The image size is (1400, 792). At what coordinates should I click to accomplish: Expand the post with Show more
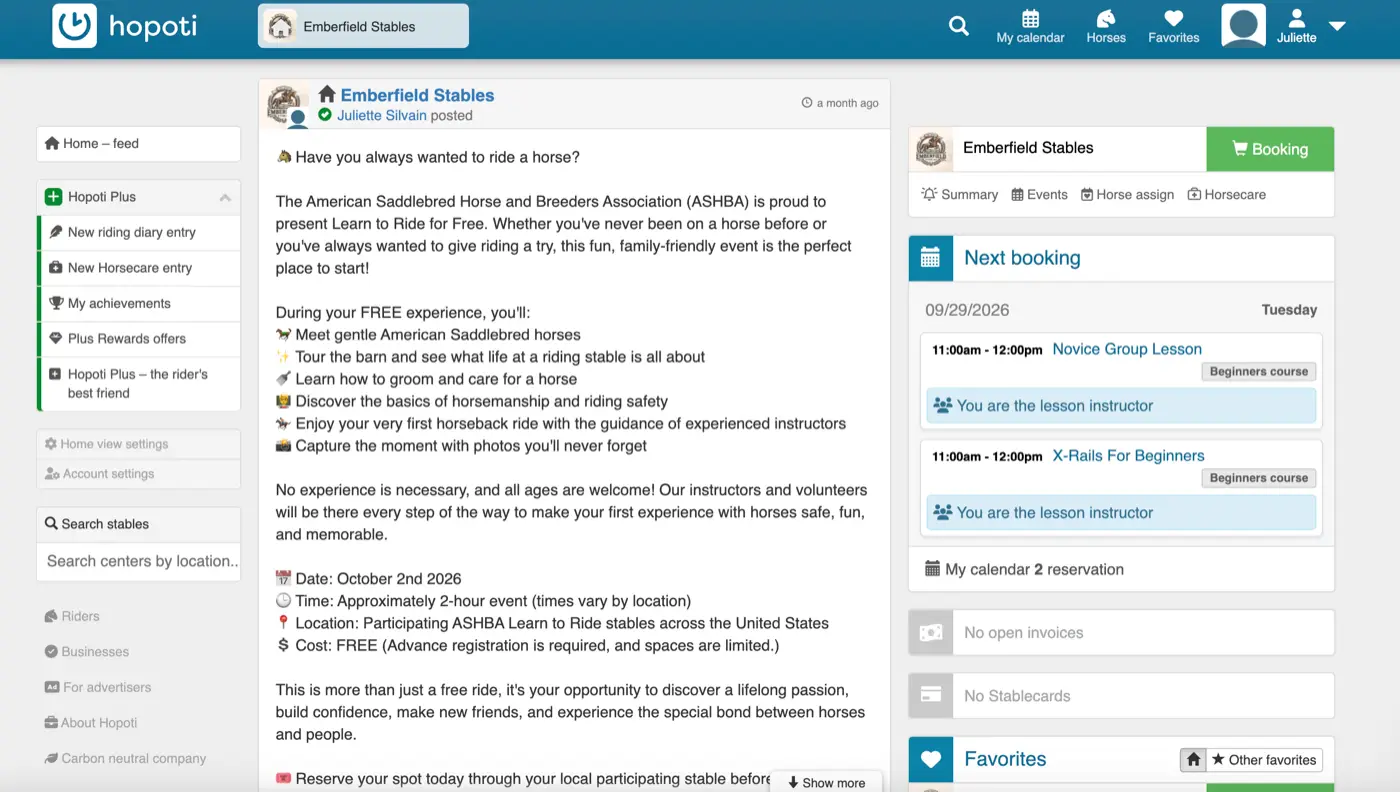click(826, 783)
